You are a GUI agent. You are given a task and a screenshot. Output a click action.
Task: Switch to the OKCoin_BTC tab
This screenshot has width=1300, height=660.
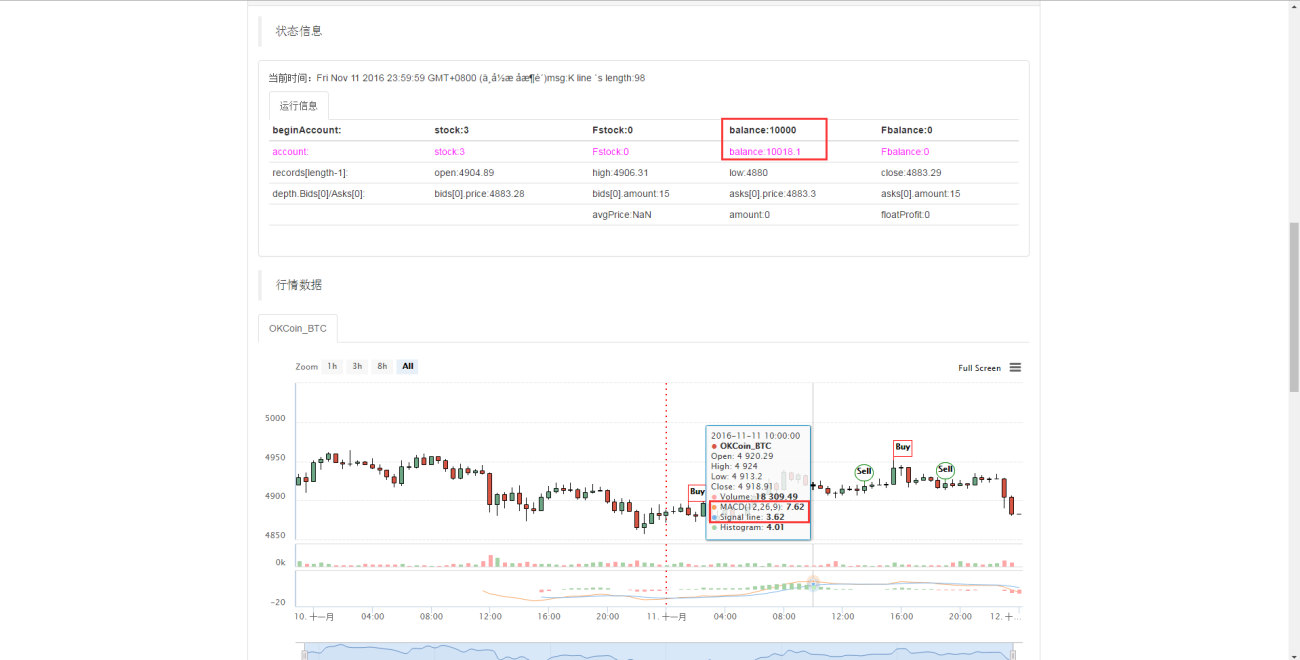(x=298, y=328)
